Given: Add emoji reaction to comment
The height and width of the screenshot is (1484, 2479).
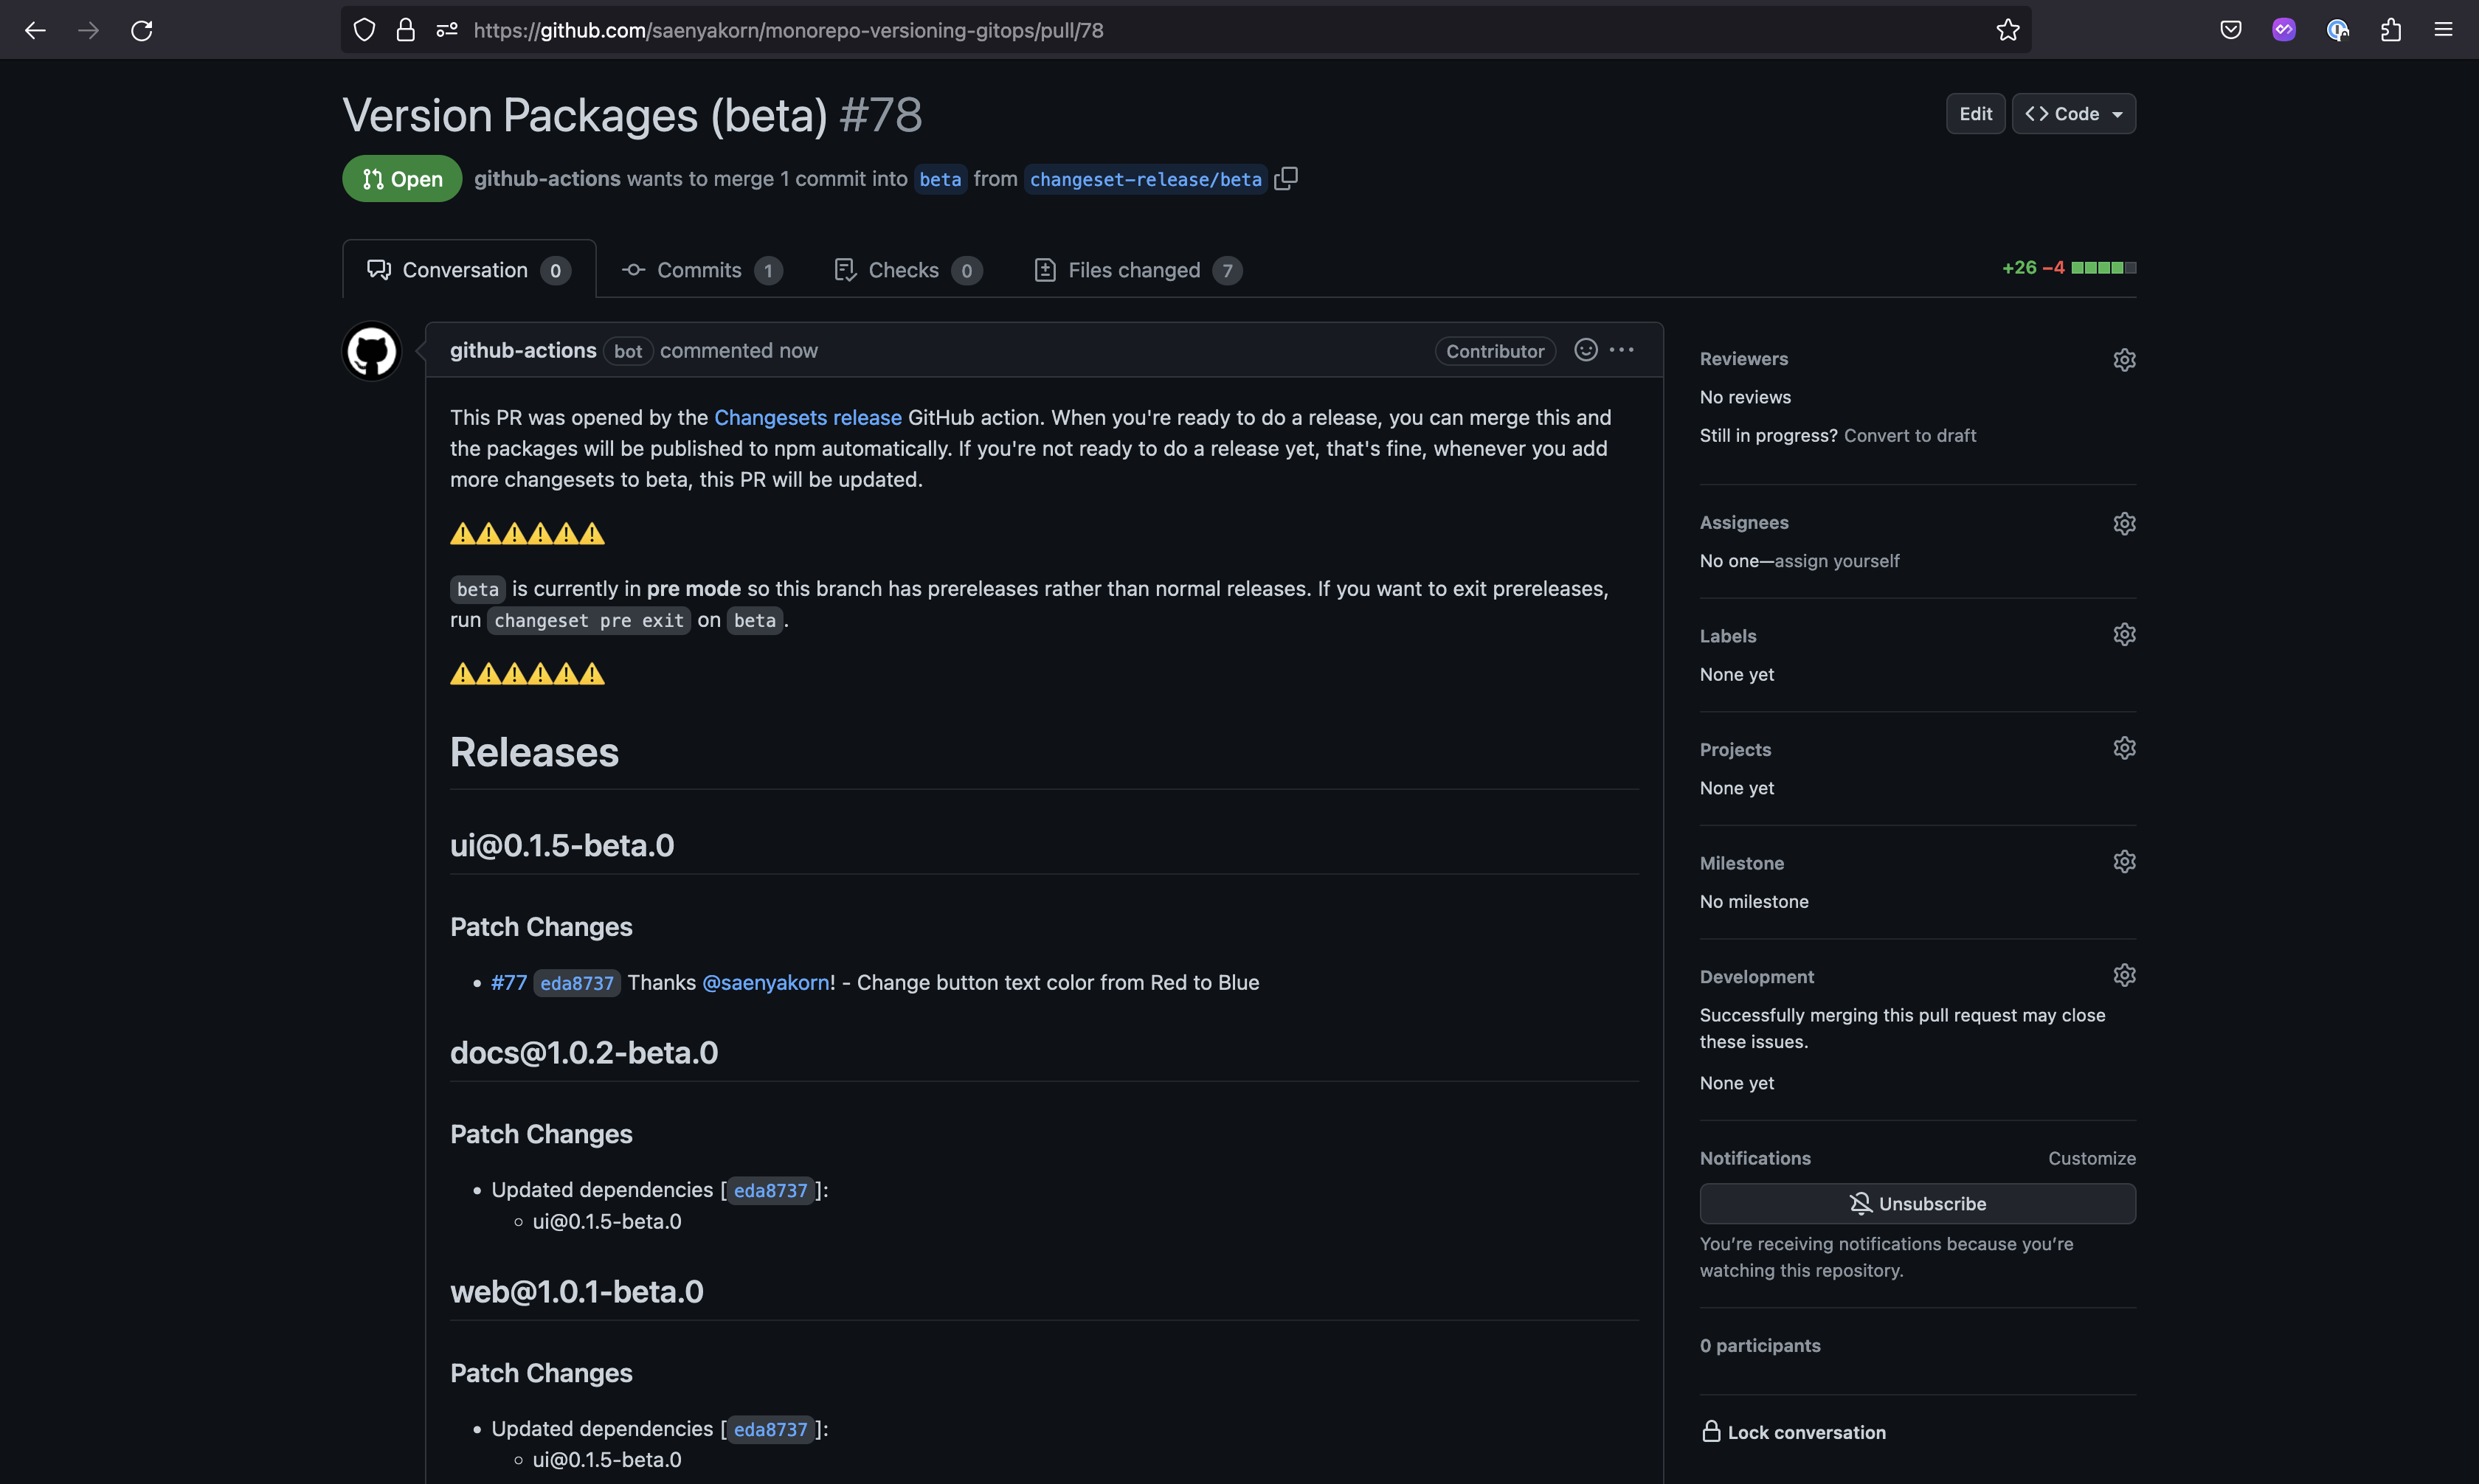Looking at the screenshot, I should pyautogui.click(x=1586, y=349).
